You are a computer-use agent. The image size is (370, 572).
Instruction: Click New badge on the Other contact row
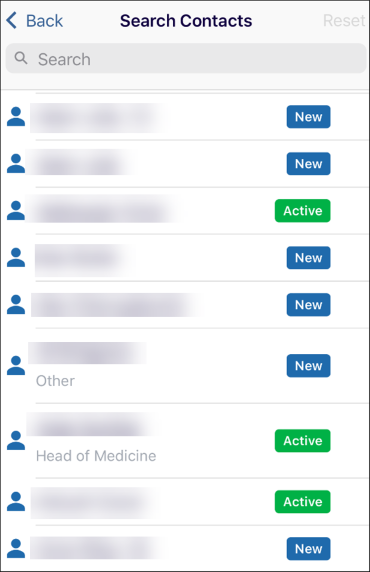tap(308, 366)
